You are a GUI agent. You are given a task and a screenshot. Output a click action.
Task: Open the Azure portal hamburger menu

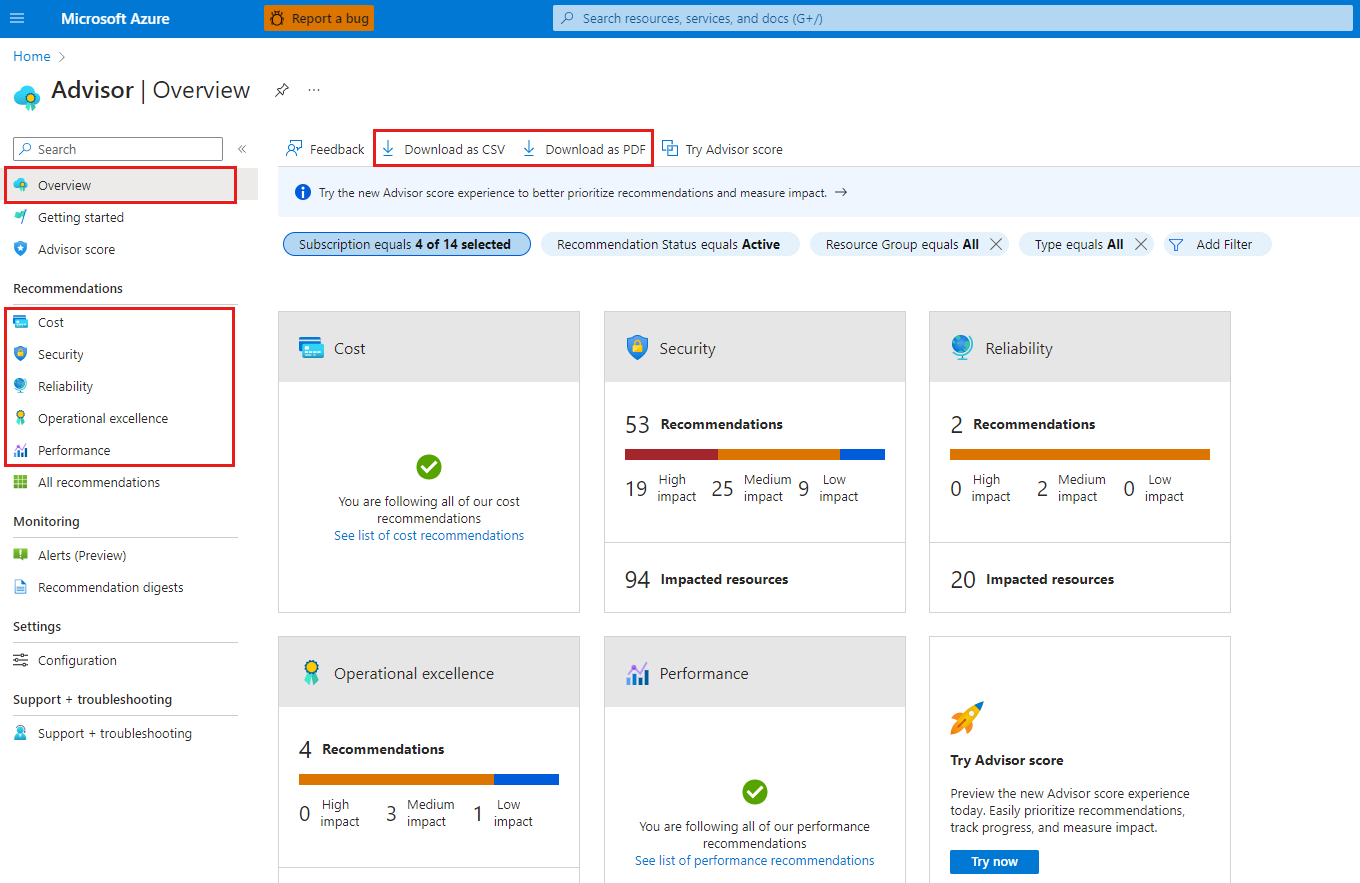pyautogui.click(x=17, y=18)
